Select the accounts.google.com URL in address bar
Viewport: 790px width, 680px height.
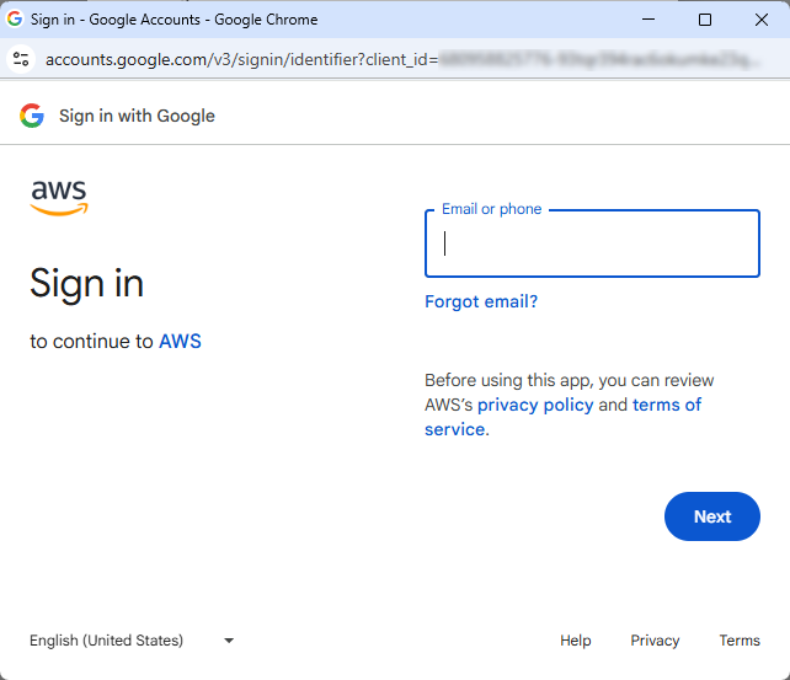[x=240, y=59]
